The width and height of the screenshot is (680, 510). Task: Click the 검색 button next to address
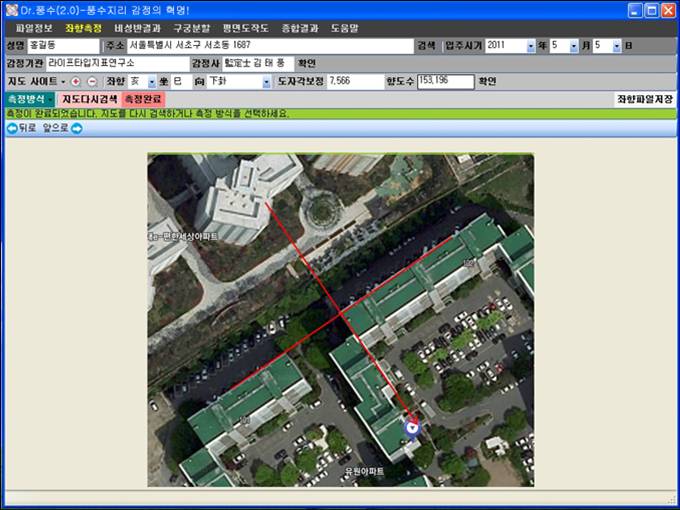426,46
